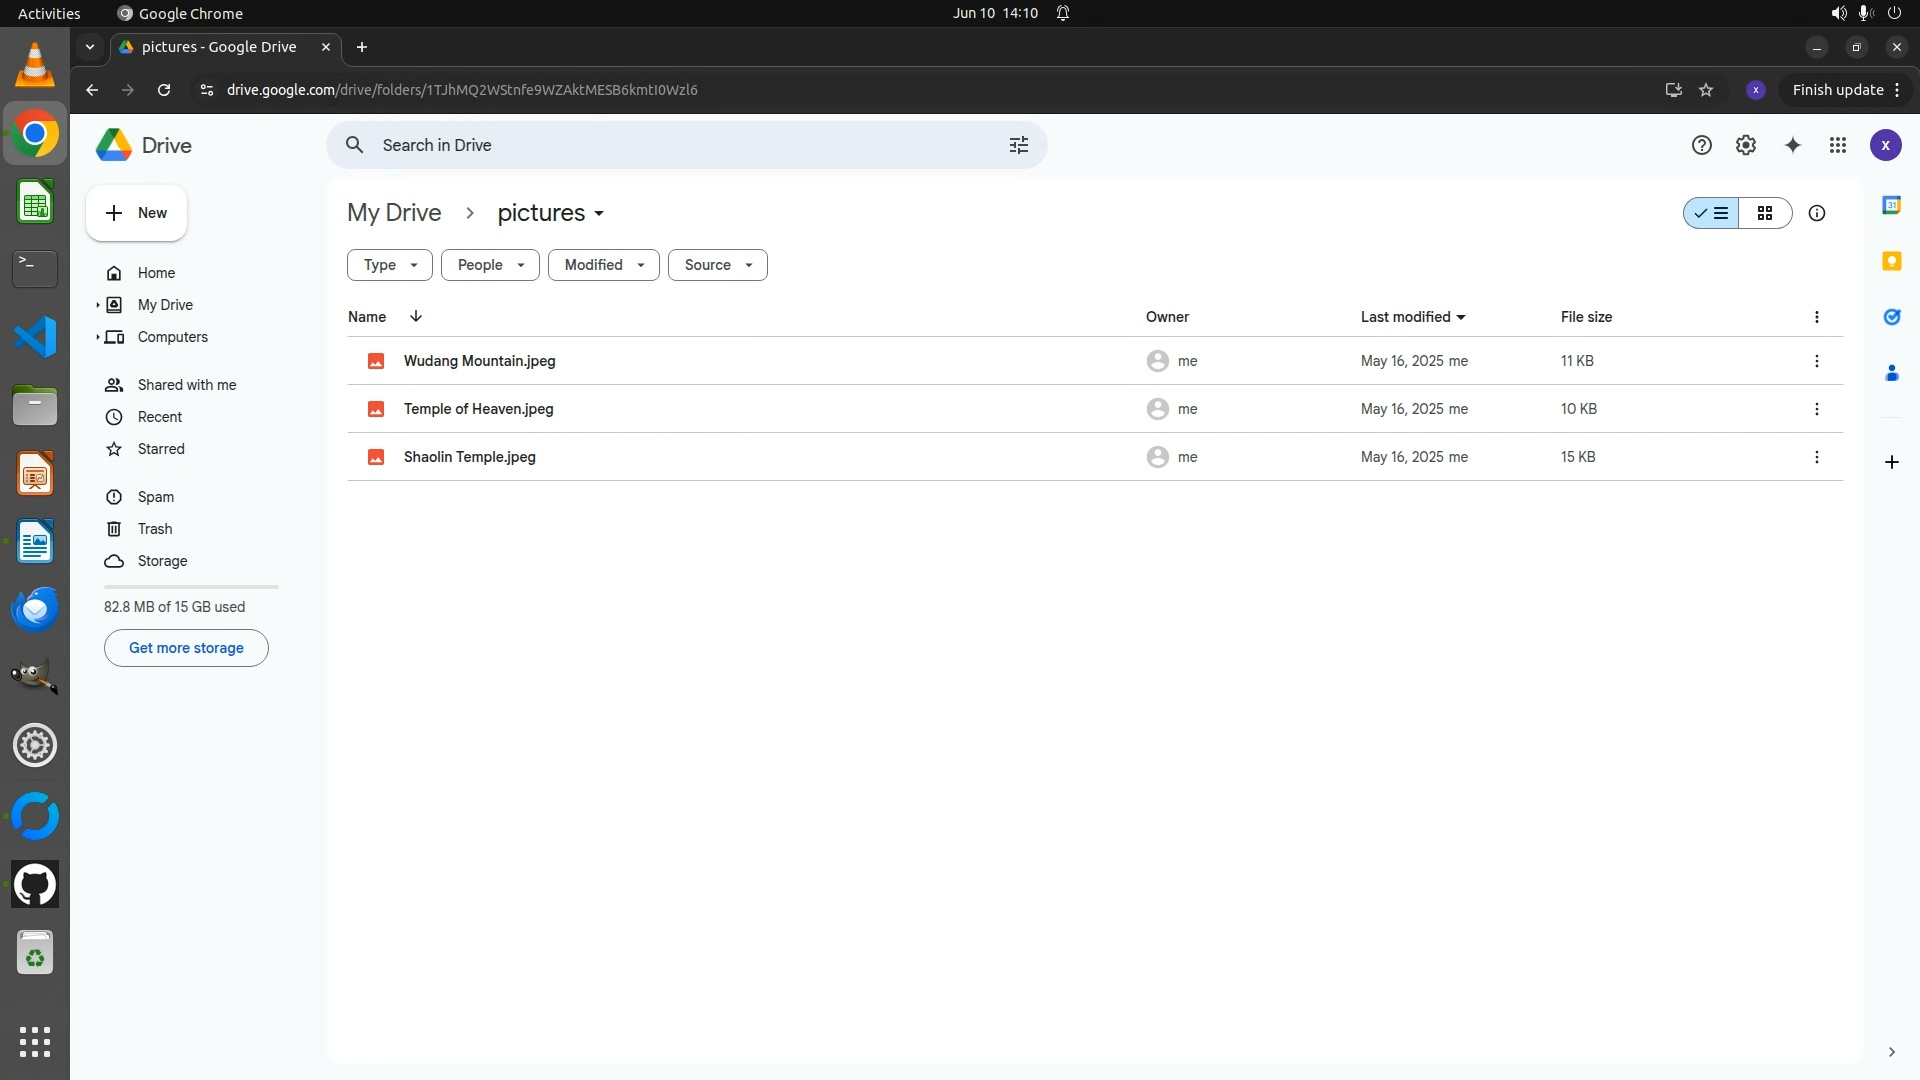This screenshot has height=1080, width=1920.
Task: Open Gemini sparkle assistant
Action: coord(1792,145)
